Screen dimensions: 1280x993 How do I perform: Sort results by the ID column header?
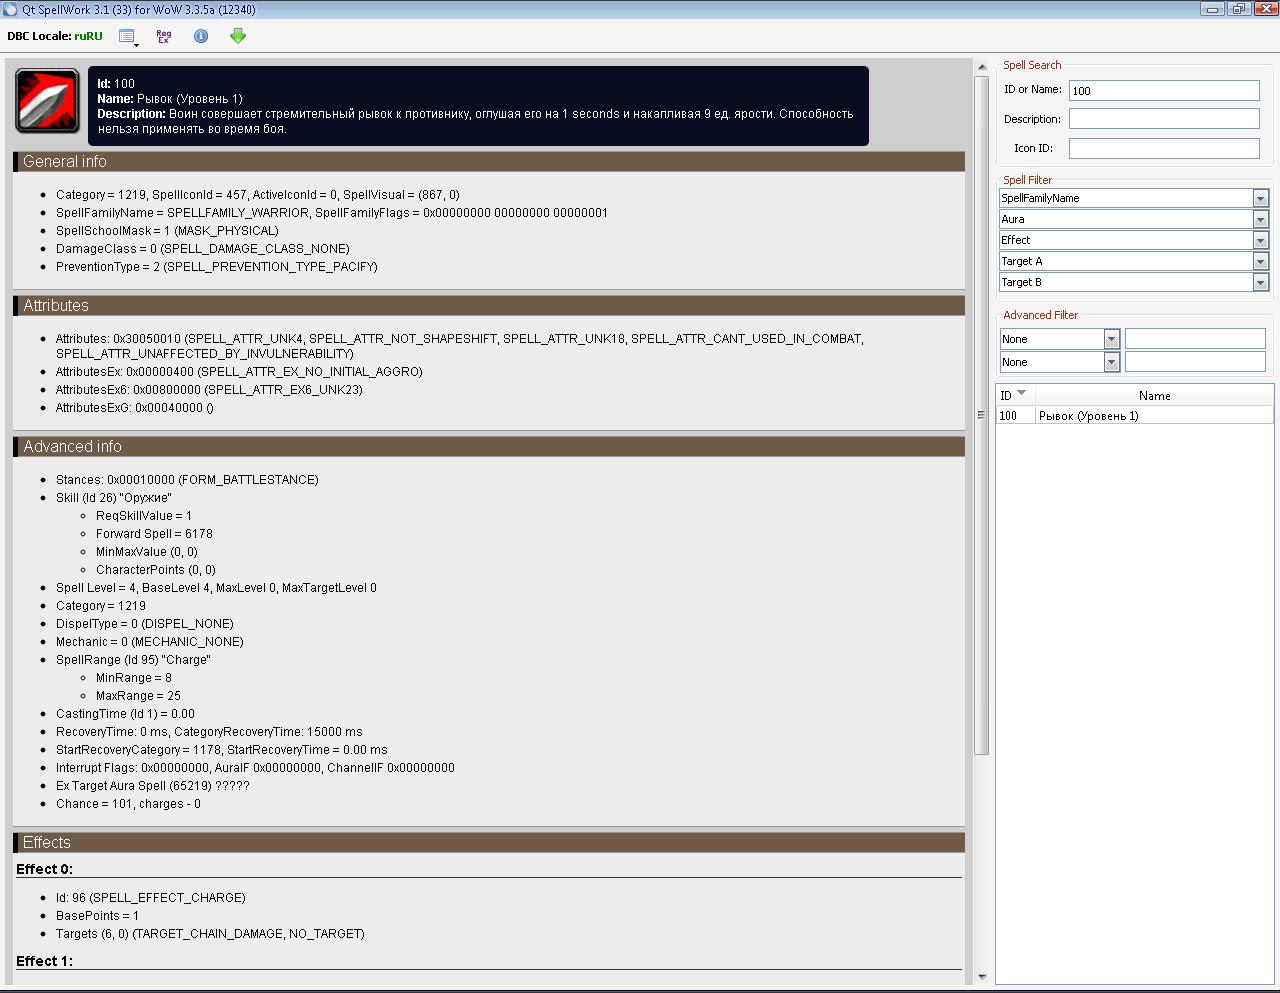point(1014,395)
